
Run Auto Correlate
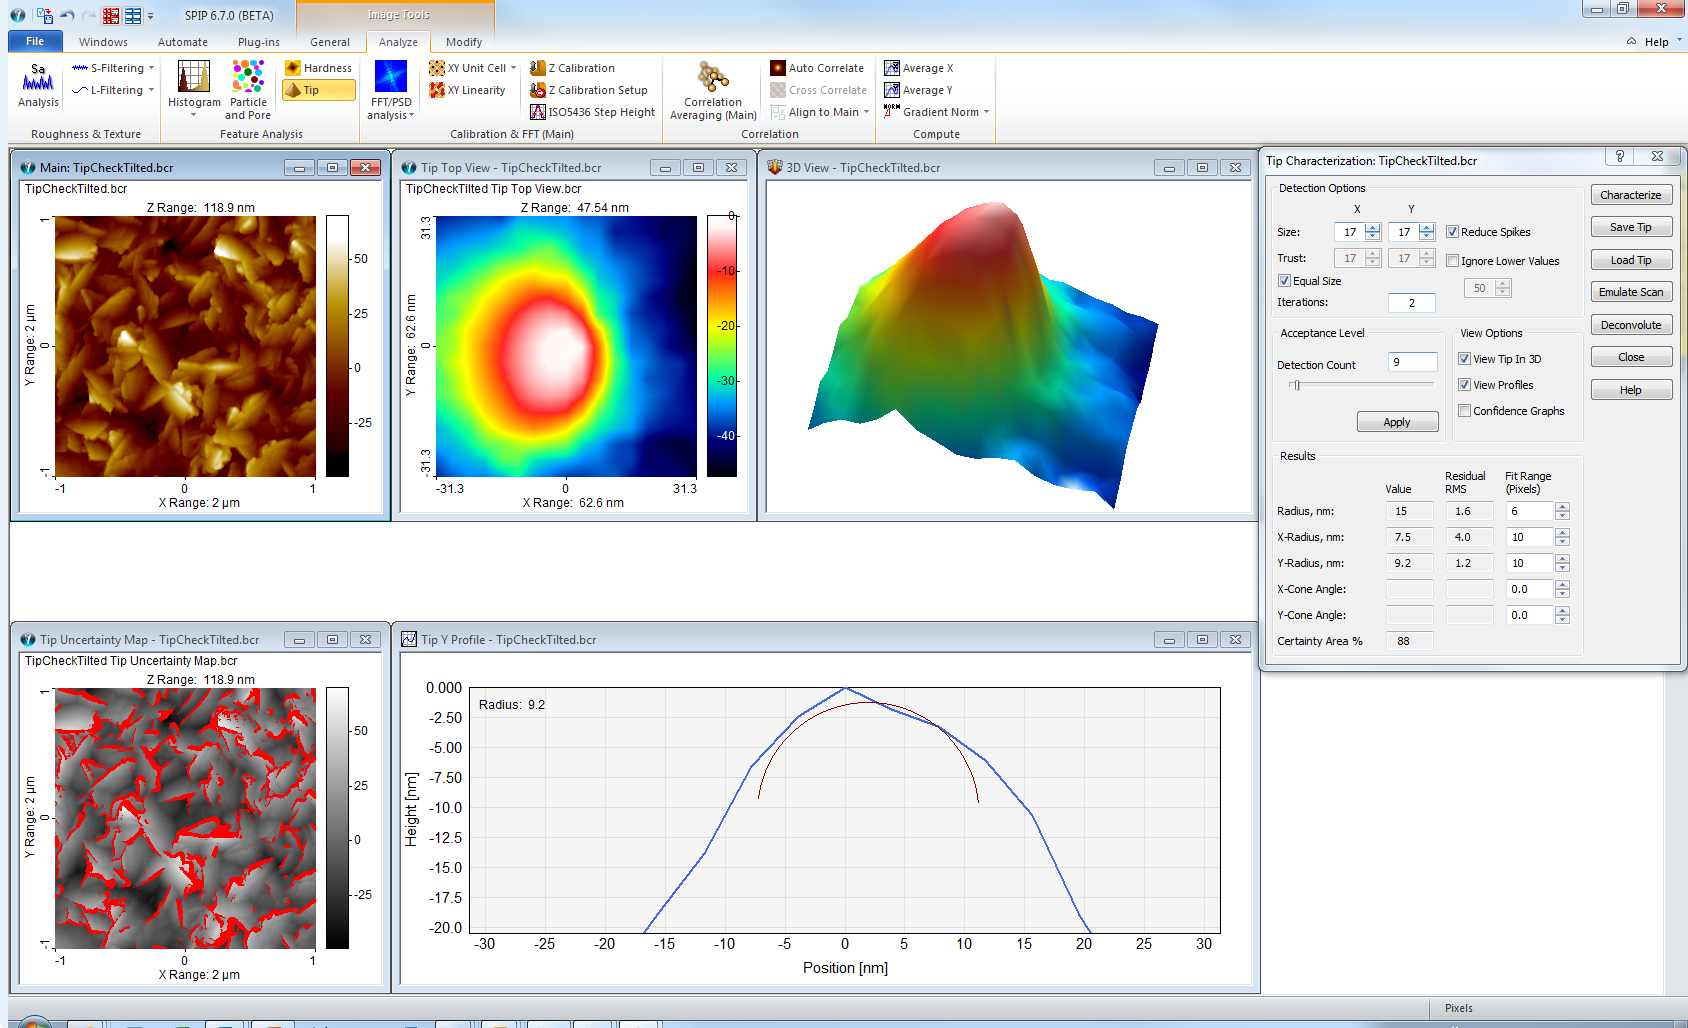point(817,68)
